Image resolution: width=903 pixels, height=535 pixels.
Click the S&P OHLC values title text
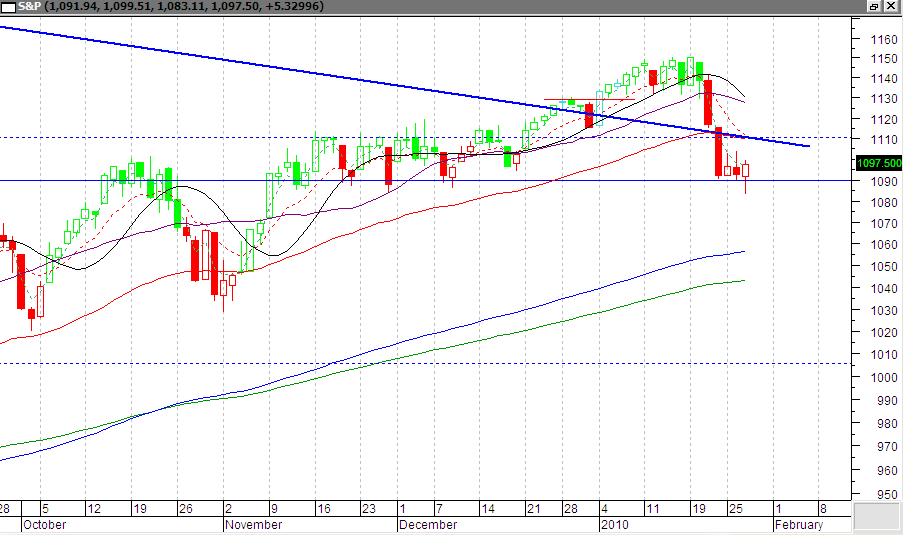pyautogui.click(x=184, y=6)
